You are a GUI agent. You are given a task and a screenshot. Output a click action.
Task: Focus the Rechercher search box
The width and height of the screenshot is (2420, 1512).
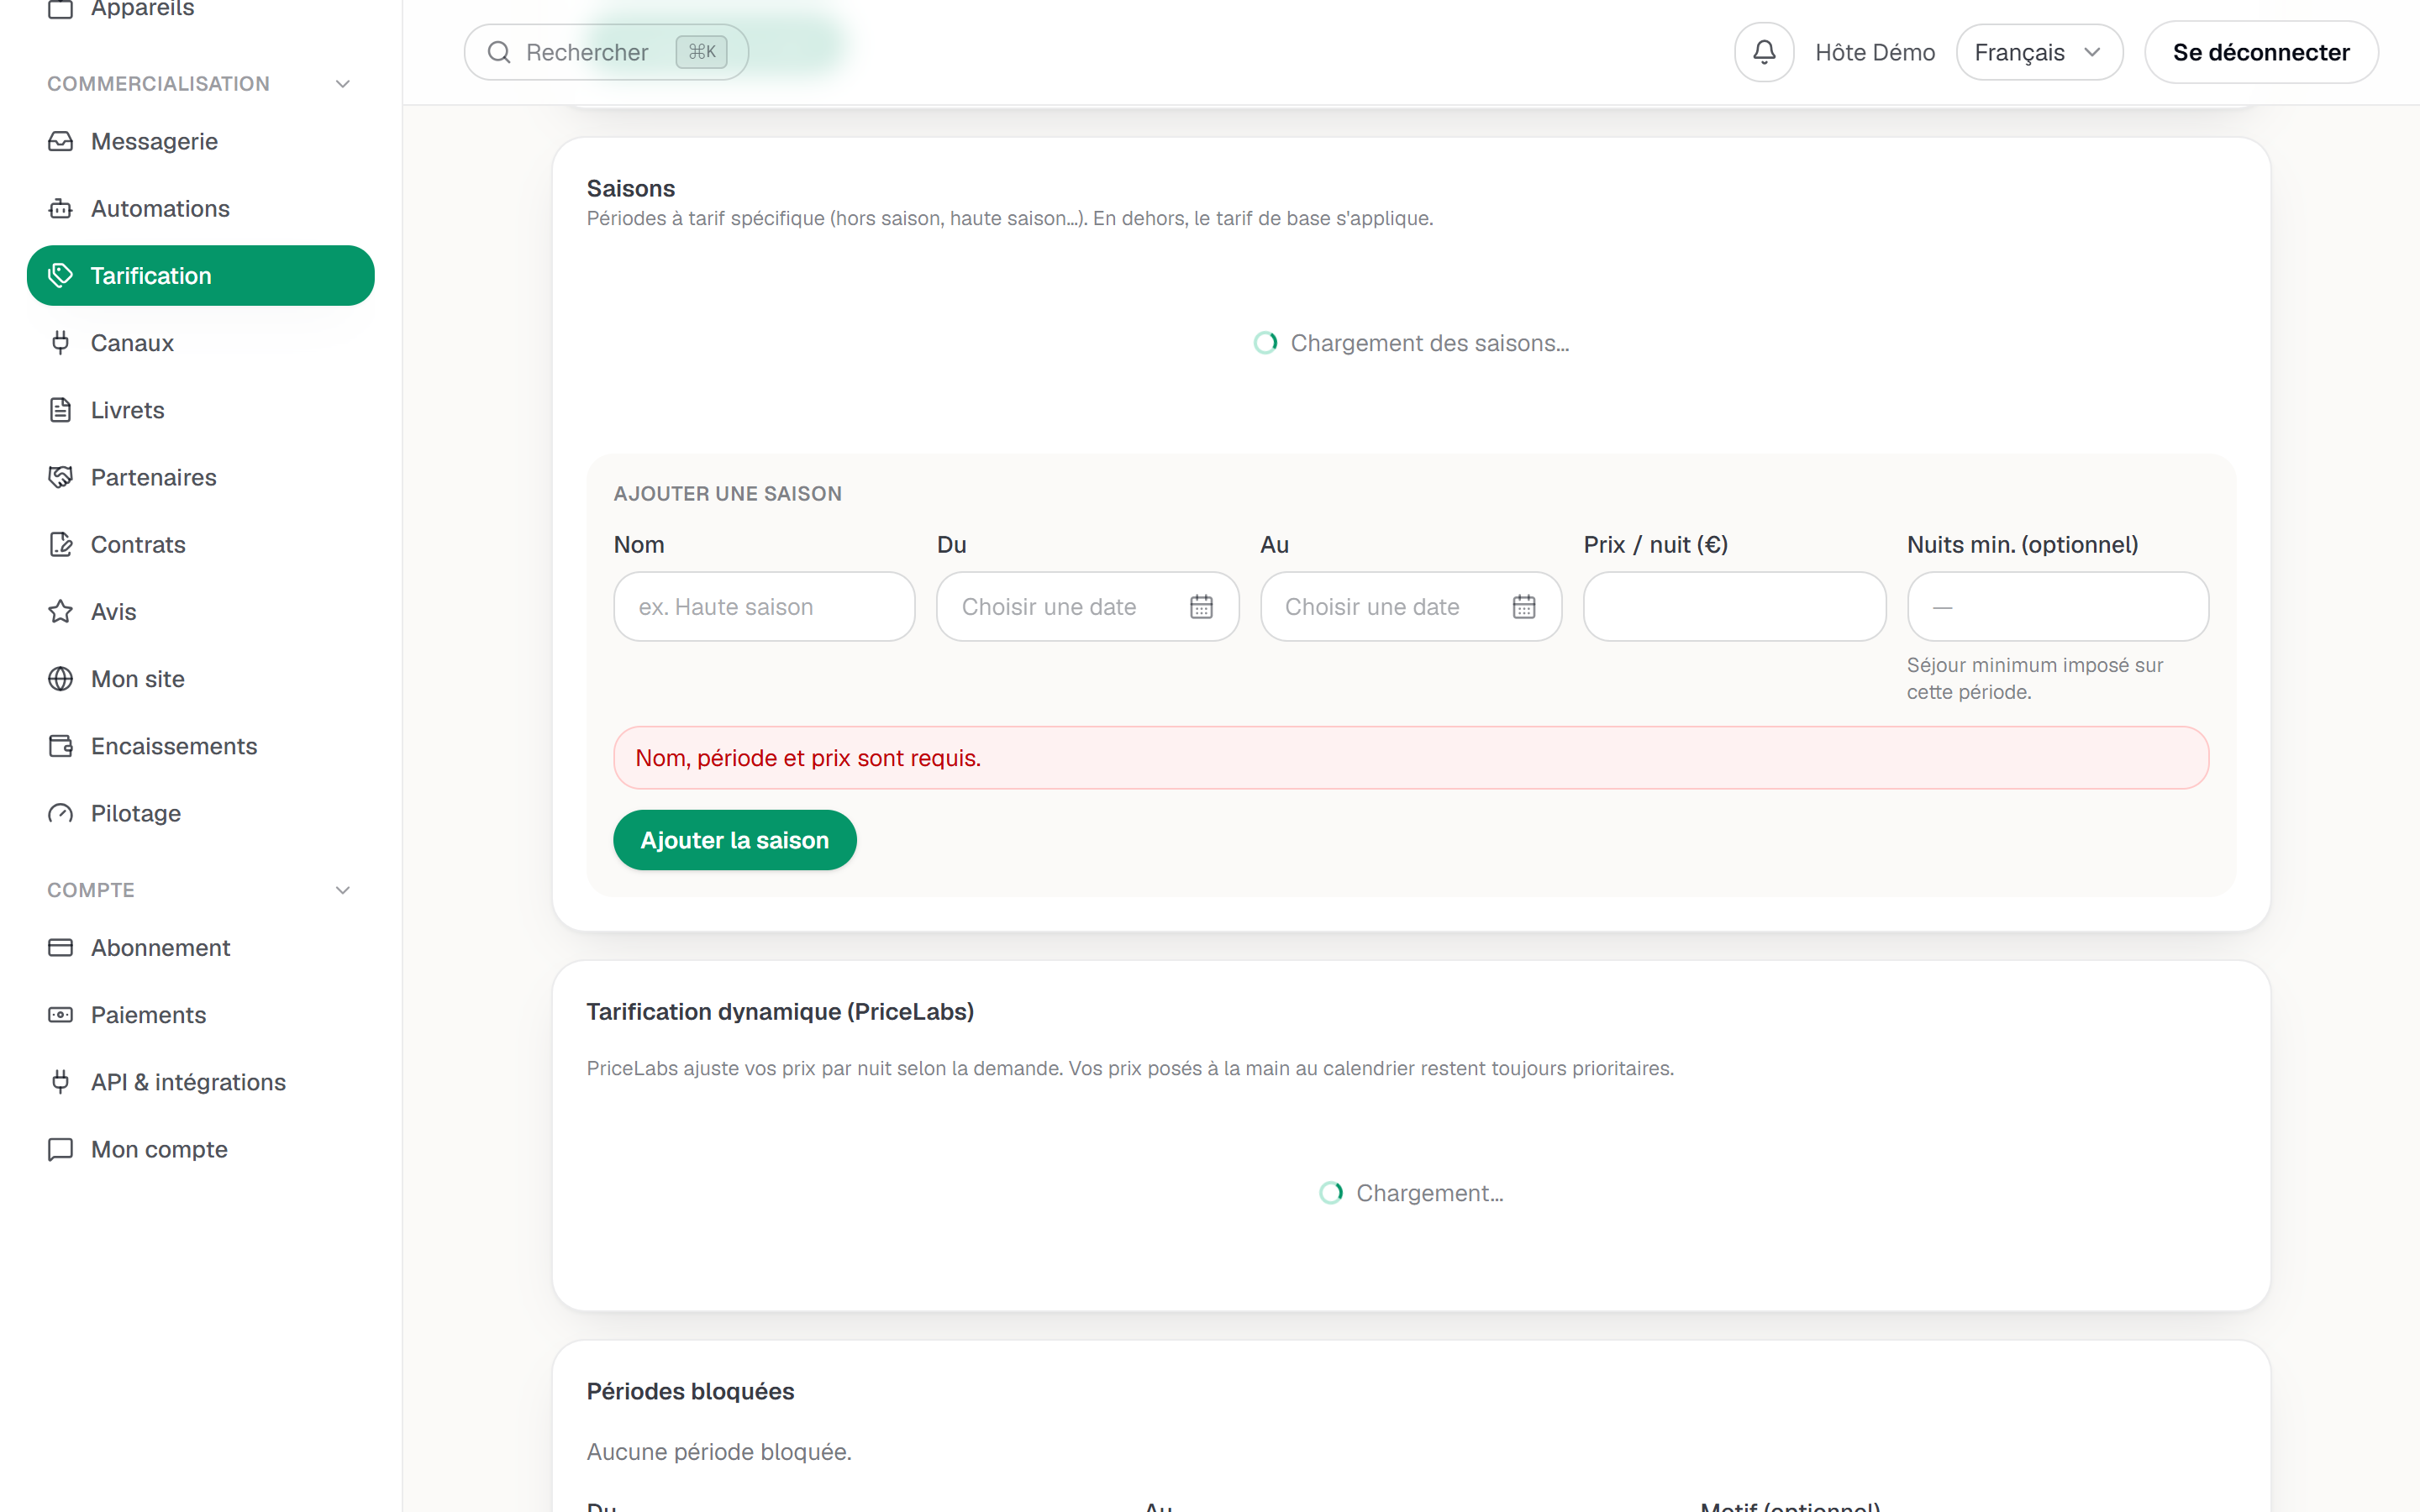point(606,52)
